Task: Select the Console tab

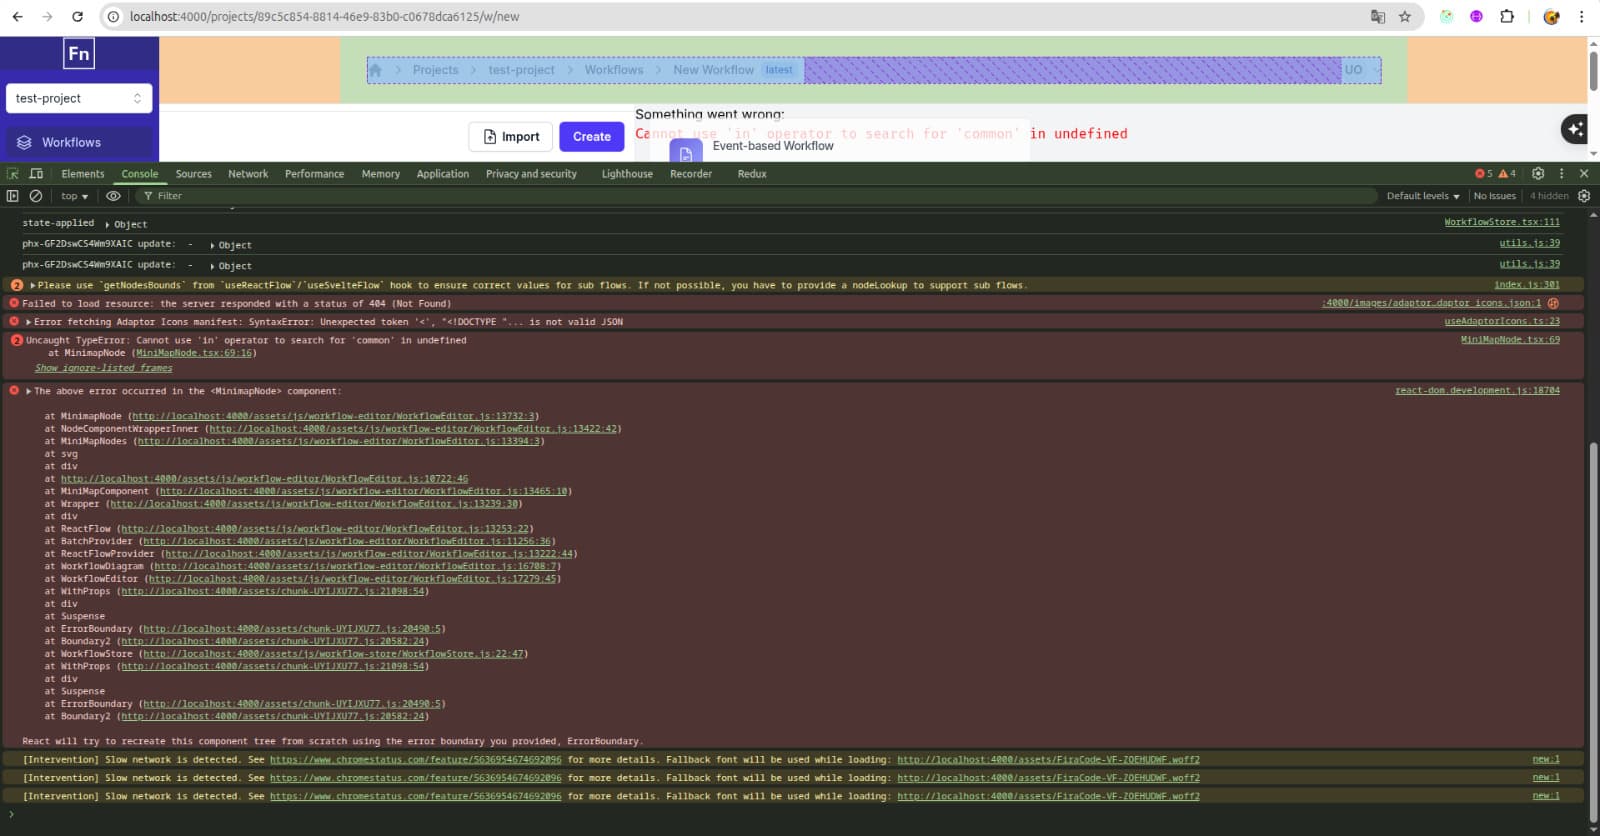Action: click(x=140, y=174)
